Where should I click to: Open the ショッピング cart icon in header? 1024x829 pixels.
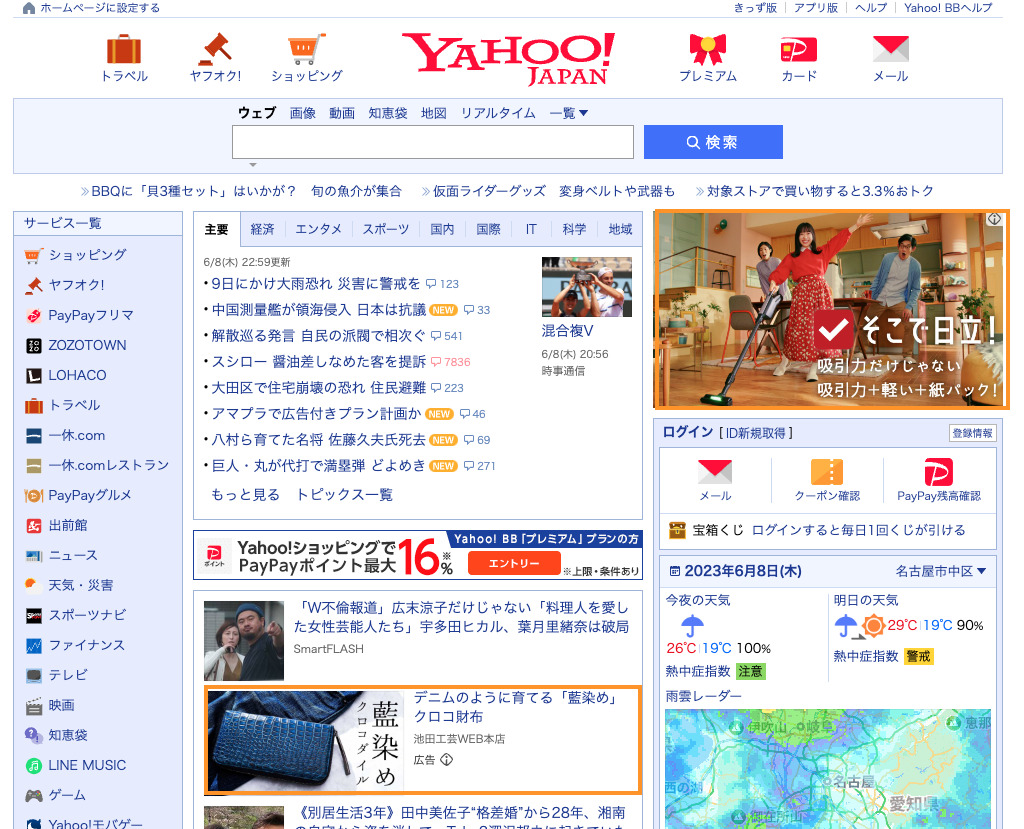click(307, 50)
